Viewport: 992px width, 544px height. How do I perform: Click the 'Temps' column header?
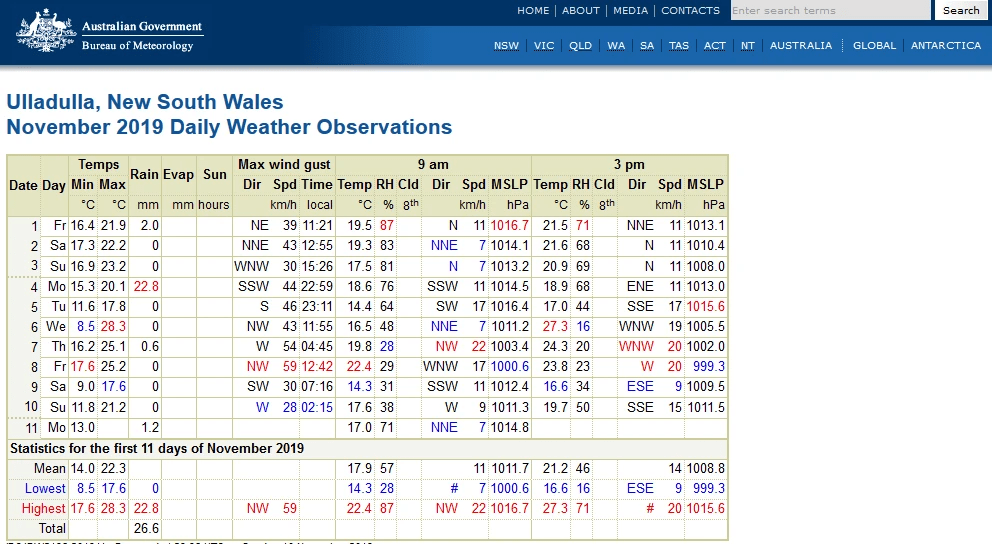(98, 164)
